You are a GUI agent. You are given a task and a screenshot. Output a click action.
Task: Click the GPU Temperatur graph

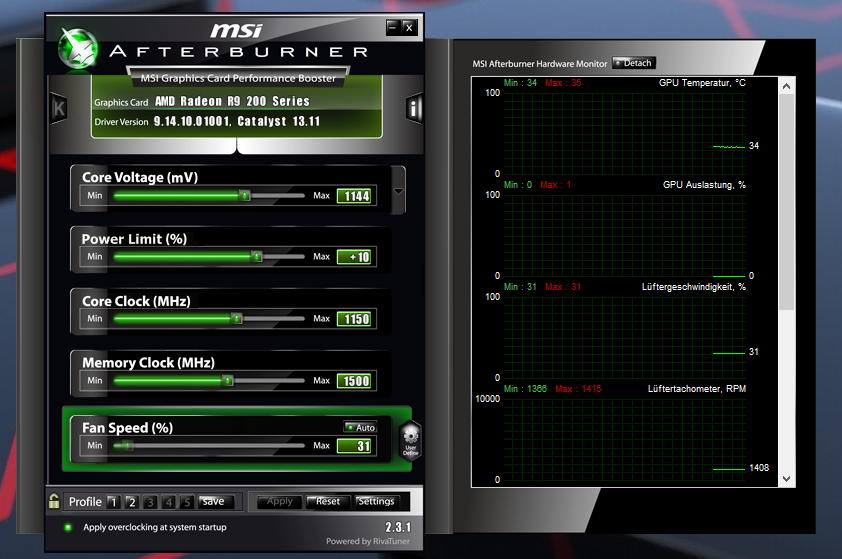click(x=624, y=134)
